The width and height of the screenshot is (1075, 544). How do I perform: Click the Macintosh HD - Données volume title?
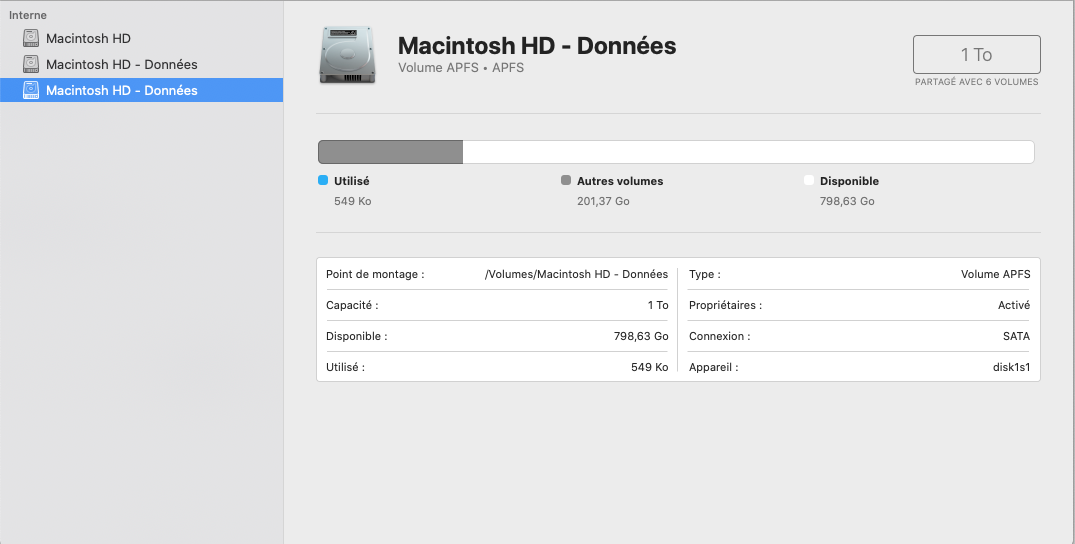pyautogui.click(x=537, y=46)
